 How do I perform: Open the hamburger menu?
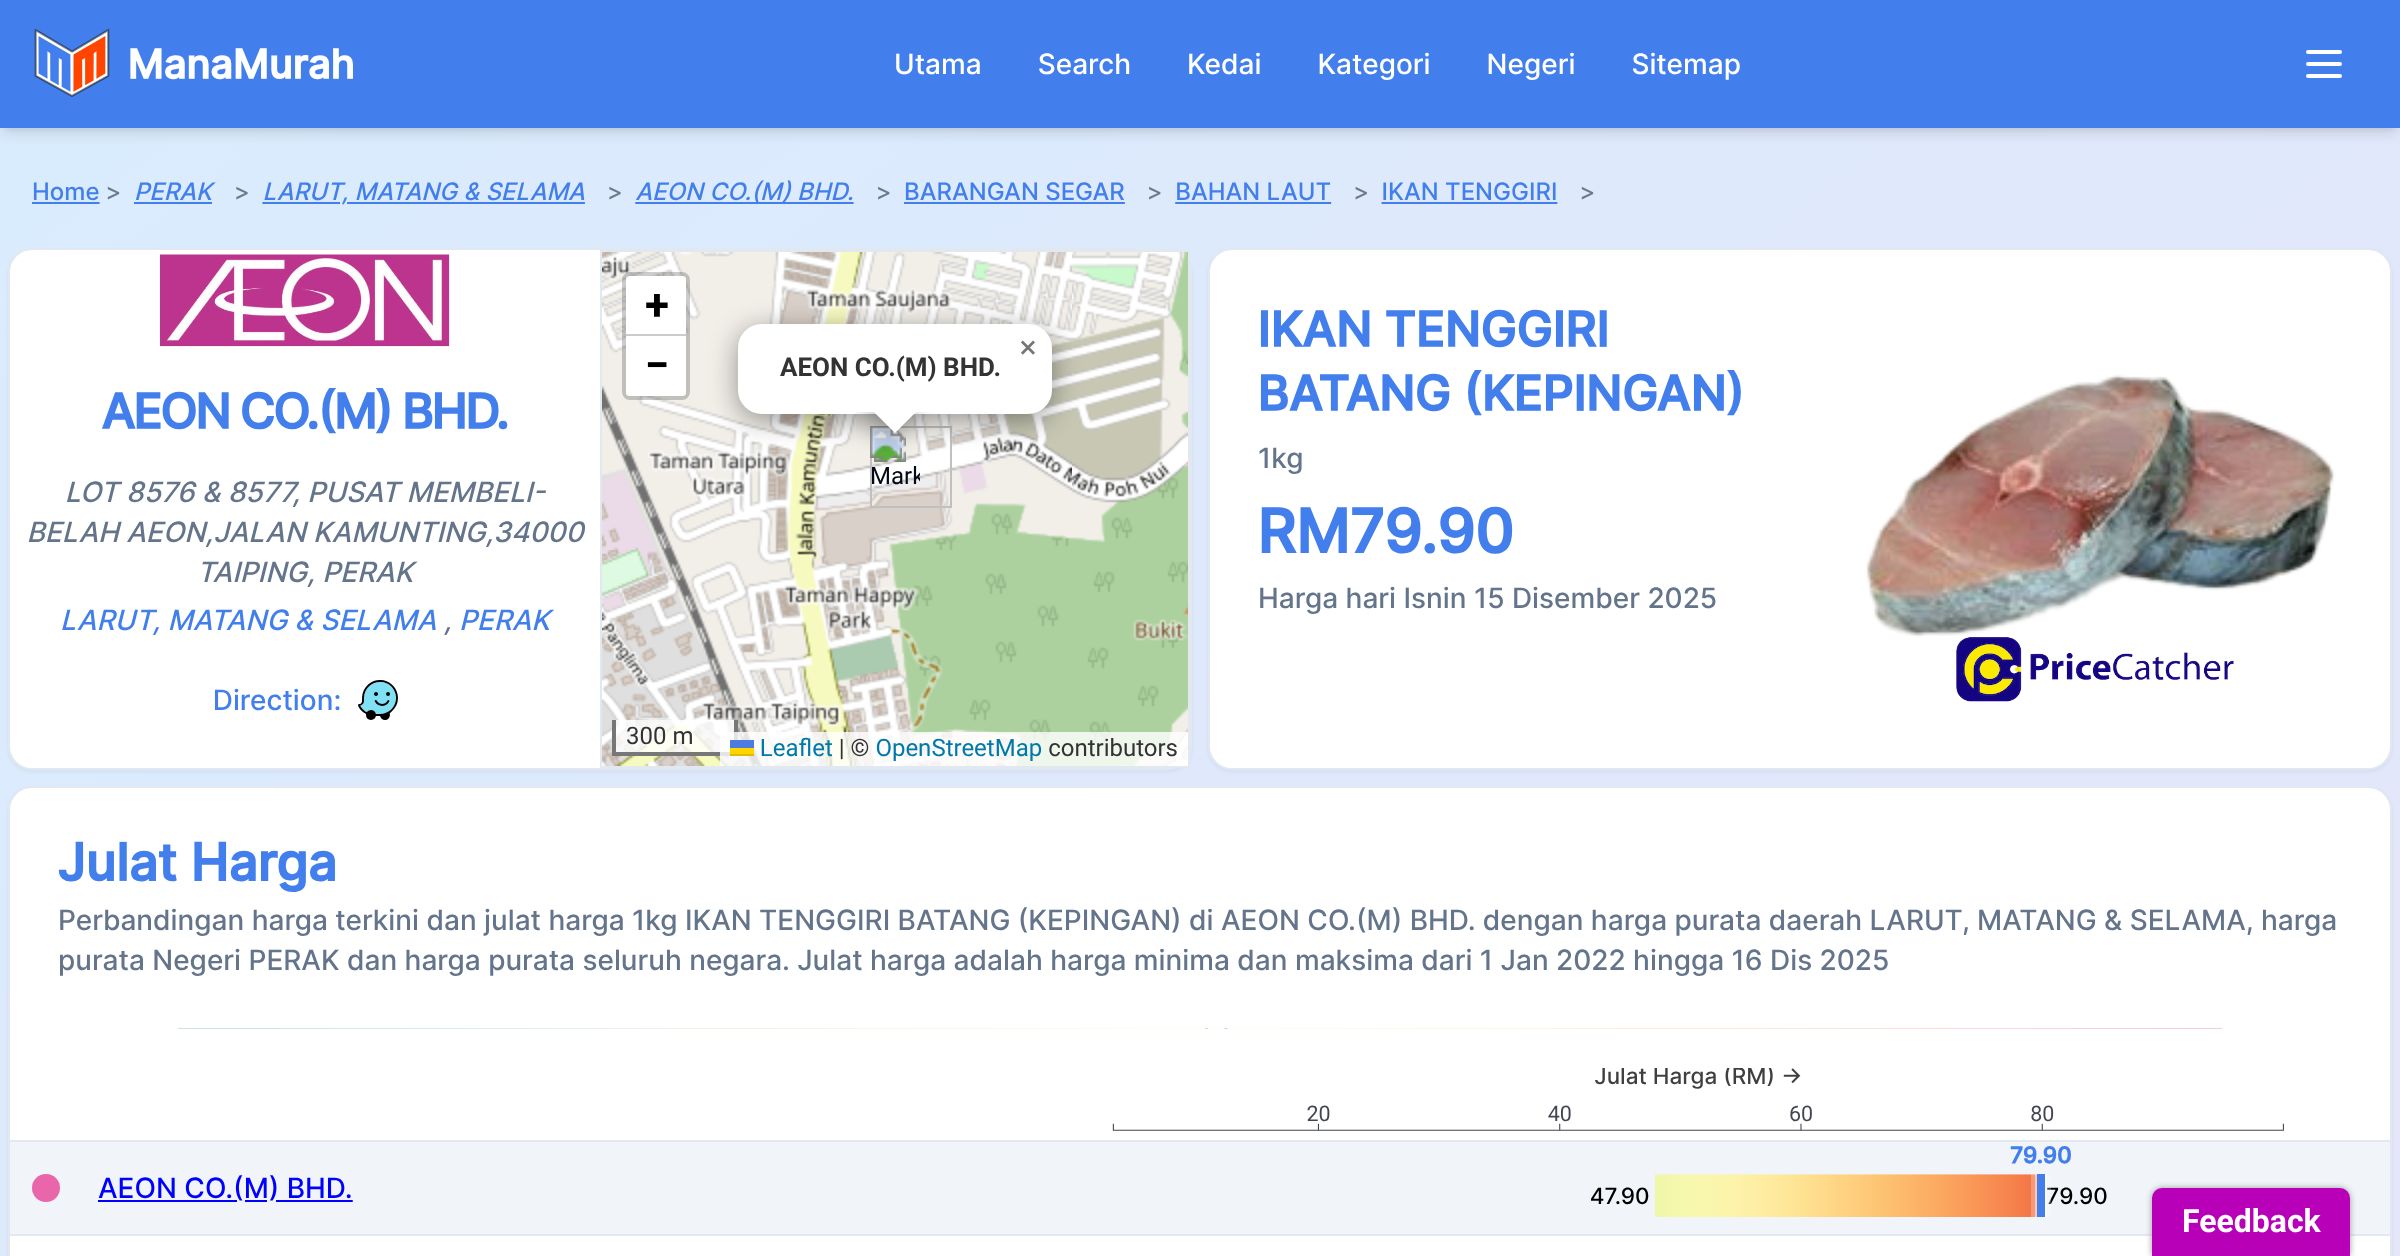2323,64
